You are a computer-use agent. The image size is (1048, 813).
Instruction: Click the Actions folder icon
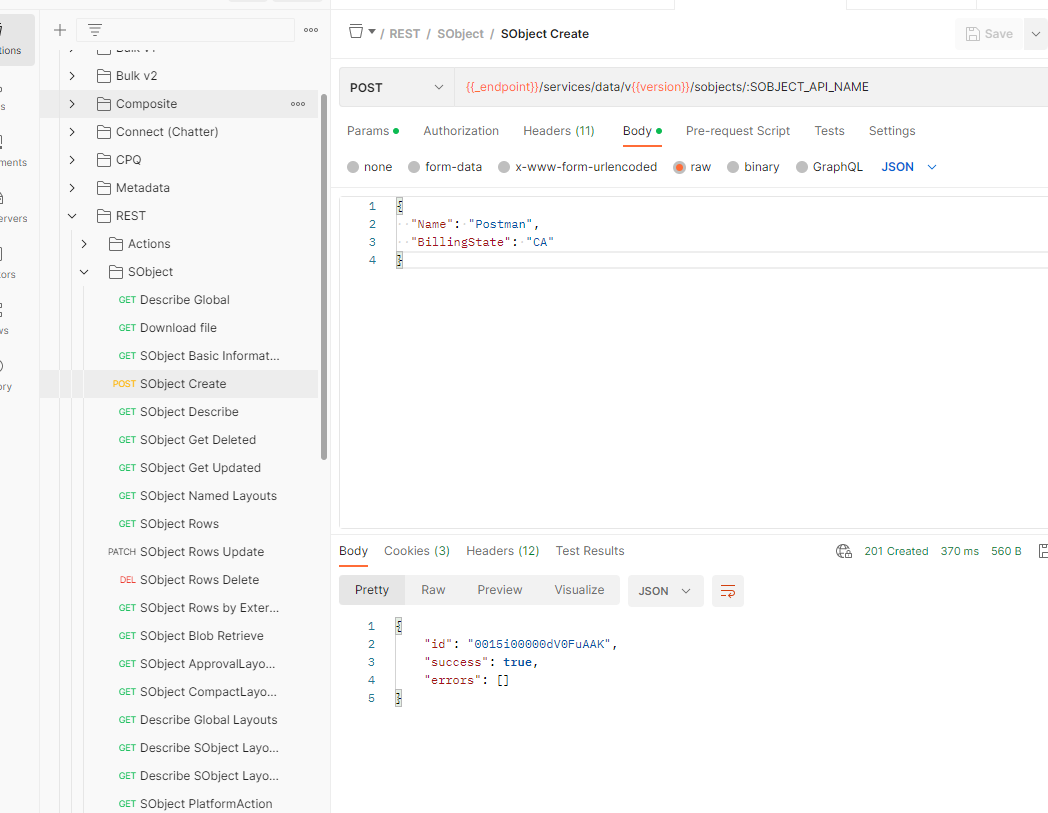[x=116, y=244]
